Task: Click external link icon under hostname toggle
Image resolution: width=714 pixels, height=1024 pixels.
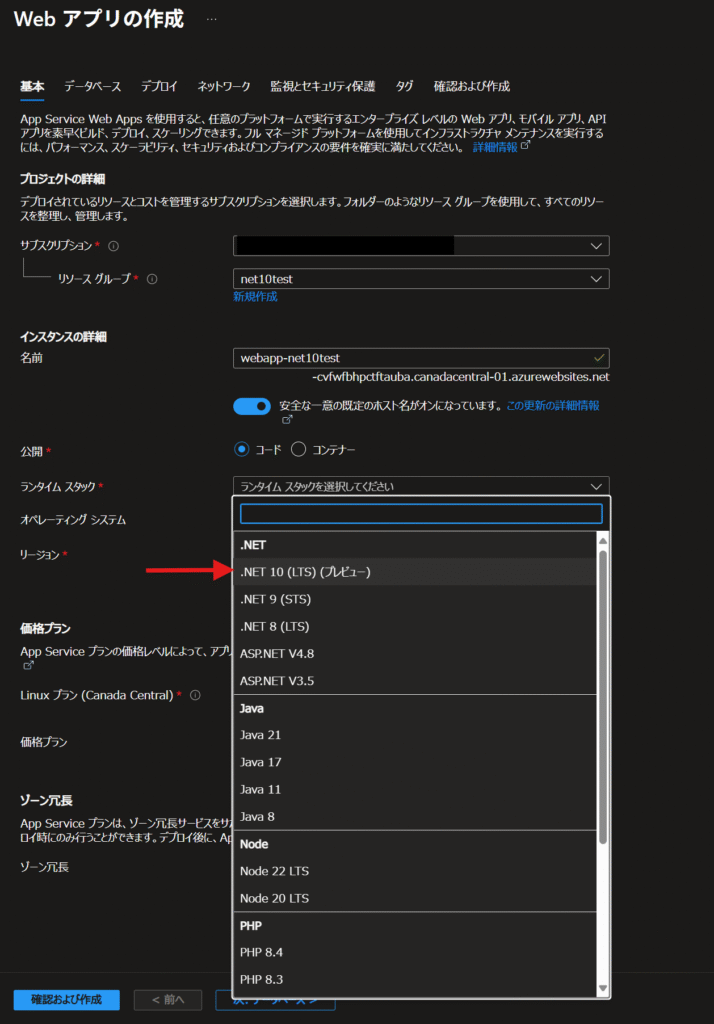Action: click(287, 419)
